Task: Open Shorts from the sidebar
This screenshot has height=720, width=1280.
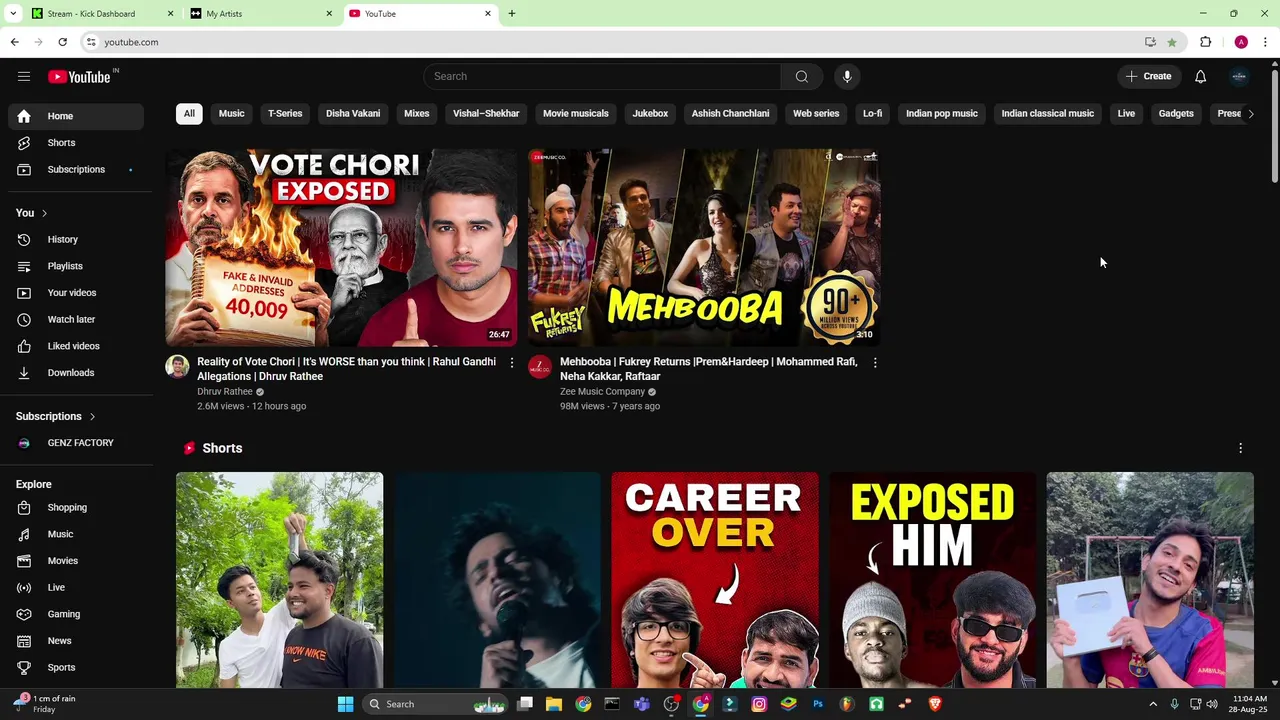Action: 76,143
